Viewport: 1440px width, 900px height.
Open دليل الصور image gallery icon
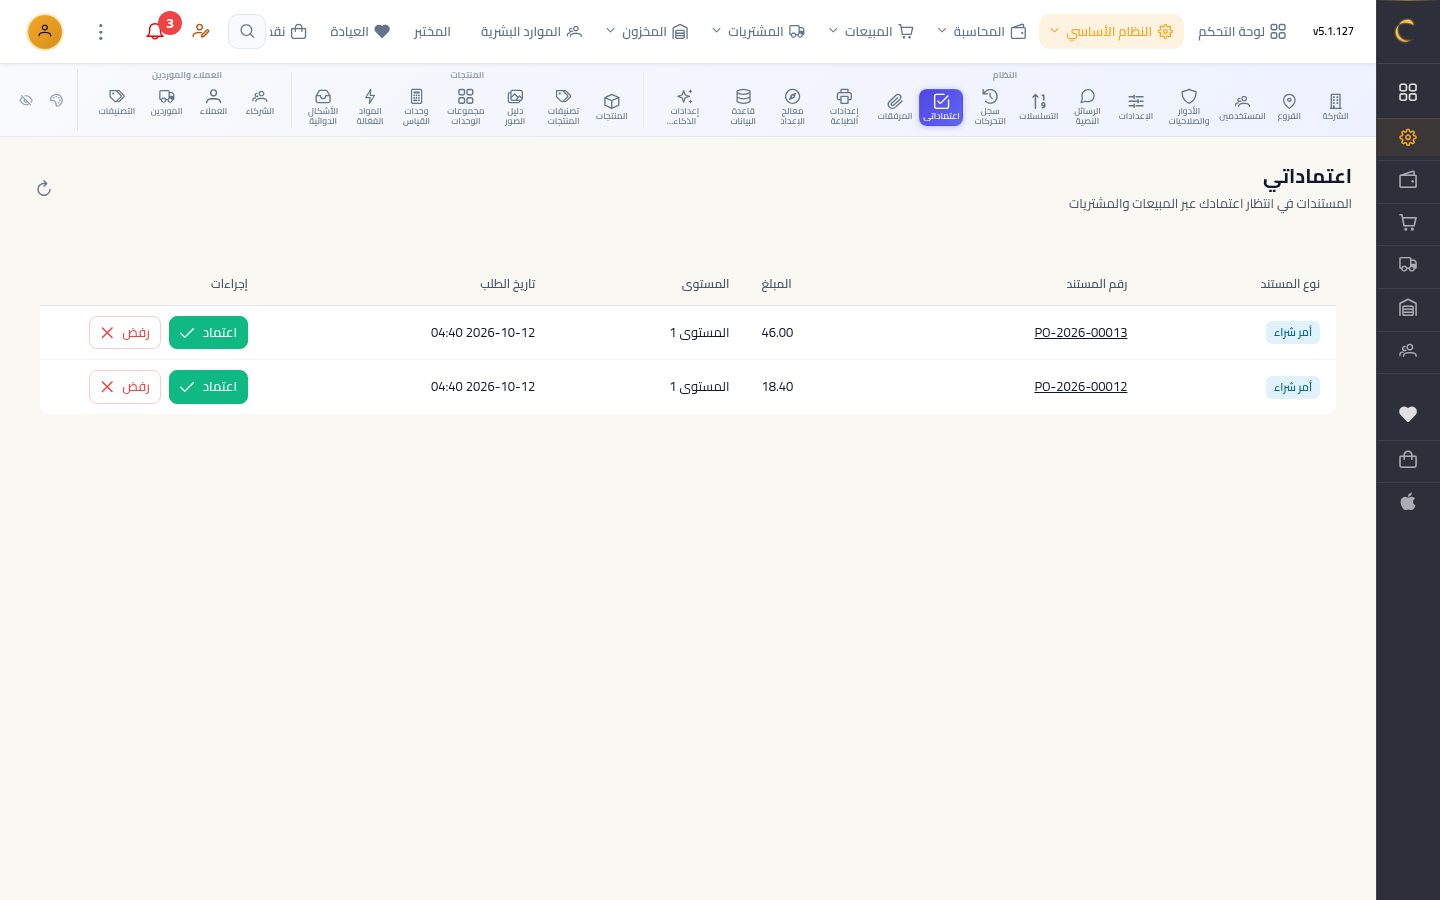pos(515,106)
